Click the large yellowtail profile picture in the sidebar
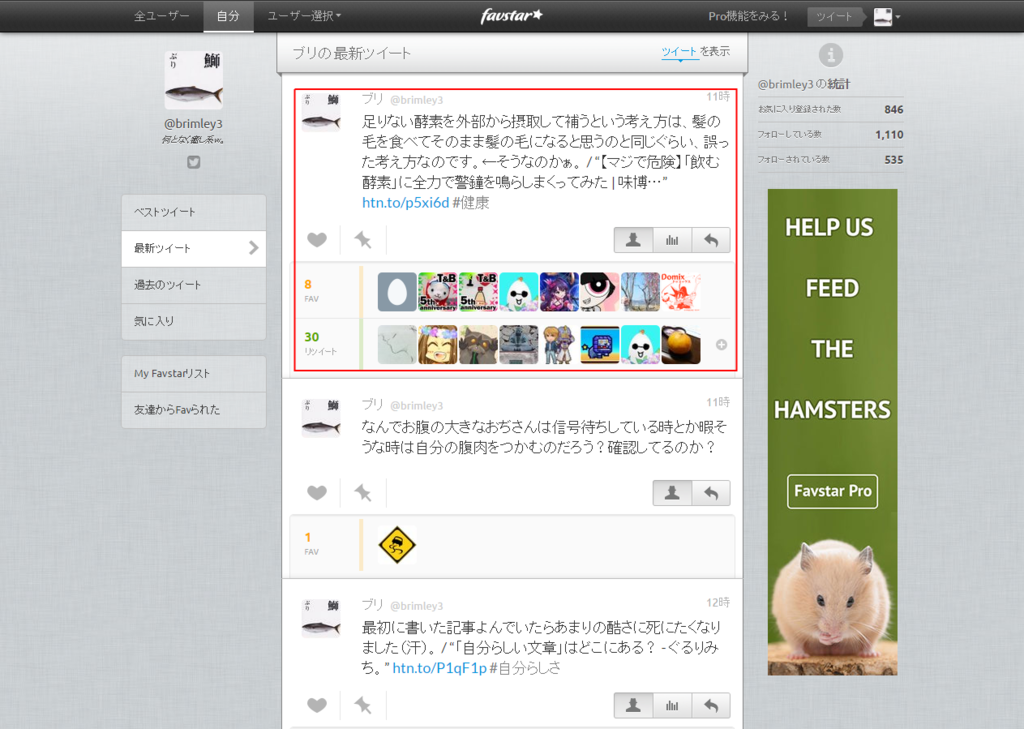 (x=193, y=80)
